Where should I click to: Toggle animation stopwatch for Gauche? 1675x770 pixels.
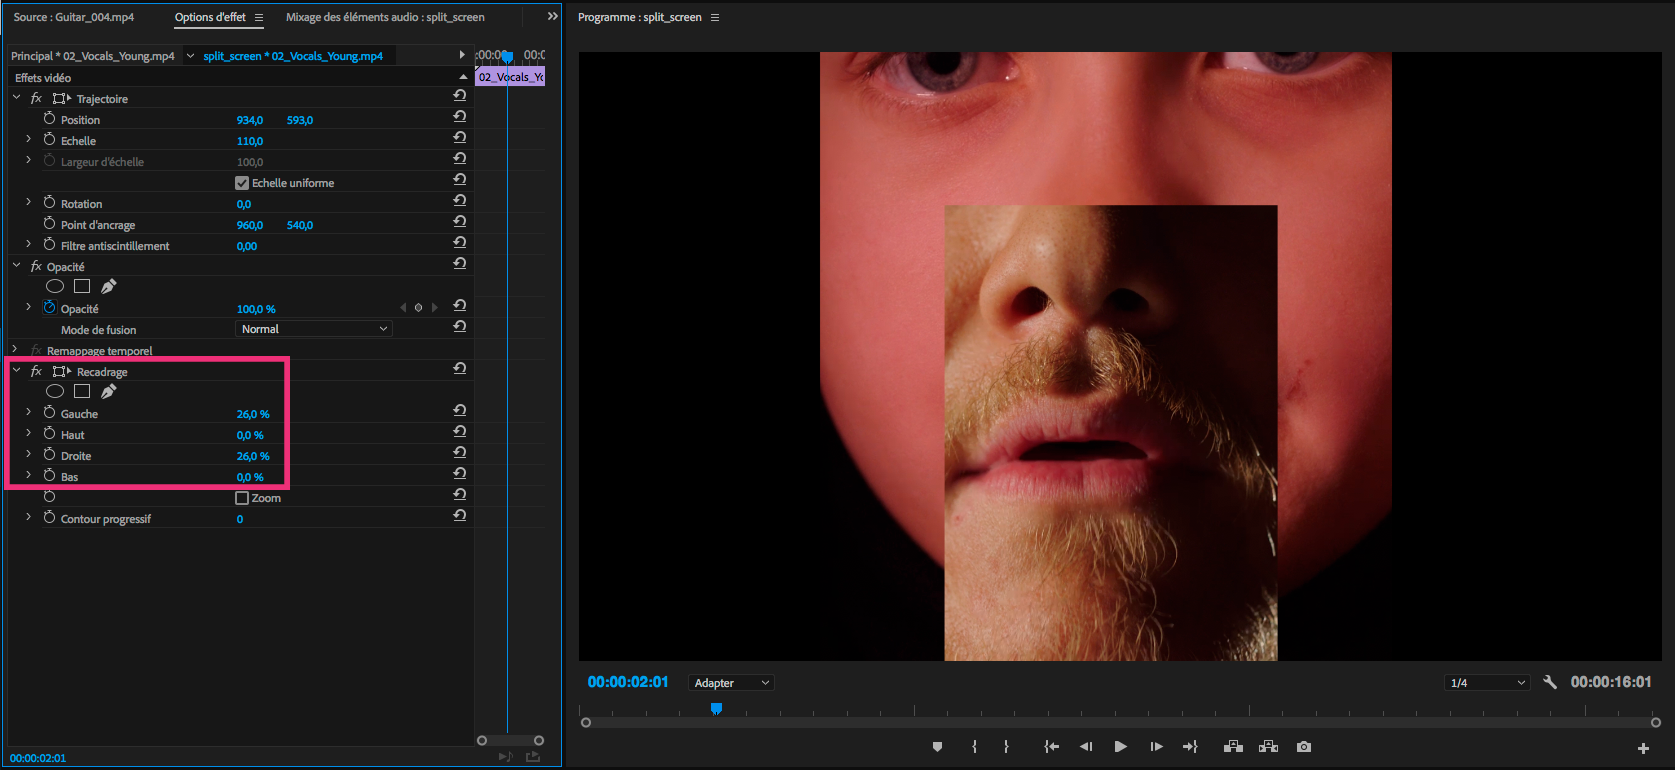point(49,413)
